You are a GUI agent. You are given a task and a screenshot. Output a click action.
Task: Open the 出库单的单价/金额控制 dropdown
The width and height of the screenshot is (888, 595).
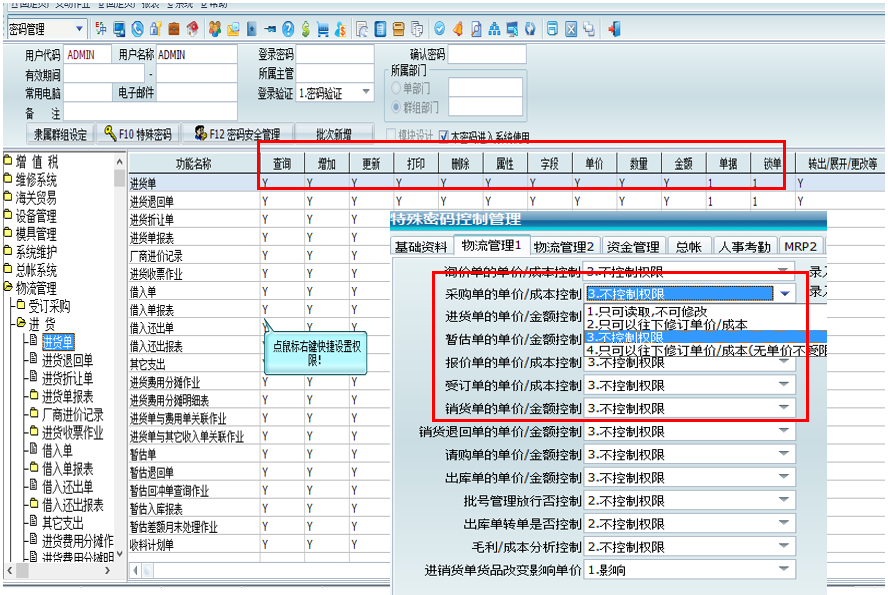(x=784, y=477)
